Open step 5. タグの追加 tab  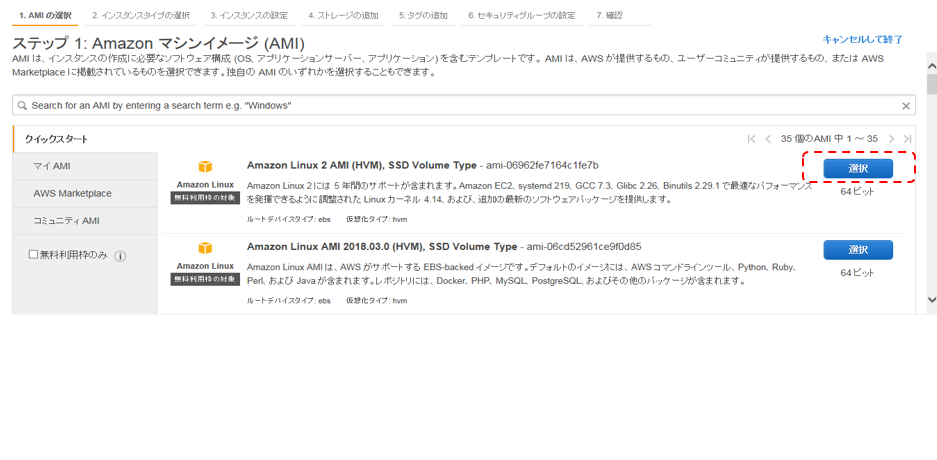pos(423,16)
